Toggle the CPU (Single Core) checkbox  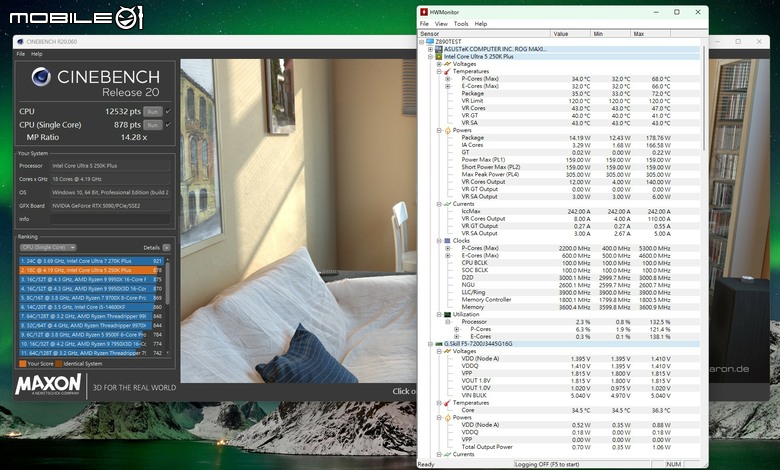pos(168,125)
